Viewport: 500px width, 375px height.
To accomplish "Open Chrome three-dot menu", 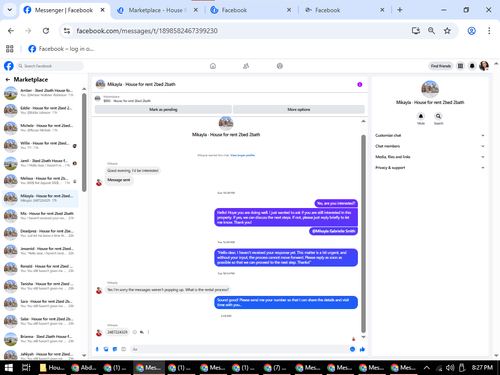I will pyautogui.click(x=489, y=31).
